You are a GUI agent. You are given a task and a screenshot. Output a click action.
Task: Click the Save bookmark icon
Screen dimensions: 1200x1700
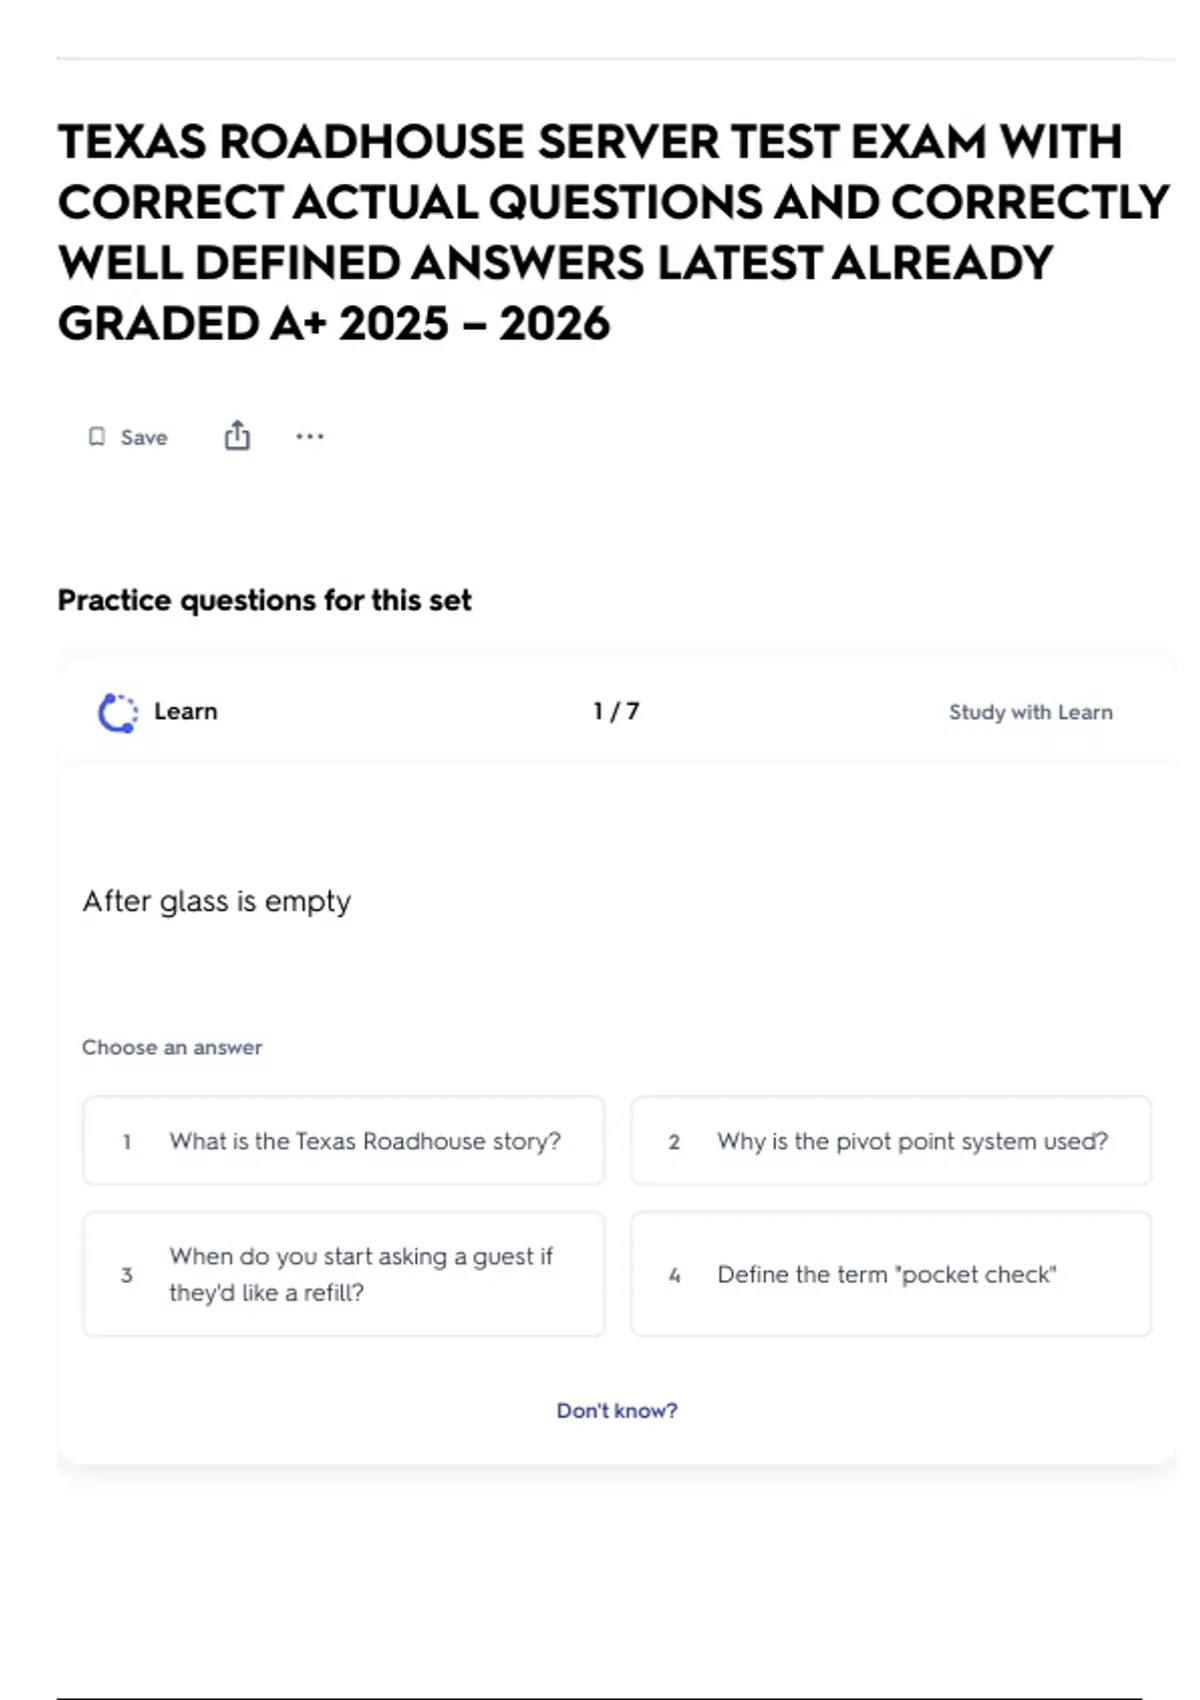97,437
